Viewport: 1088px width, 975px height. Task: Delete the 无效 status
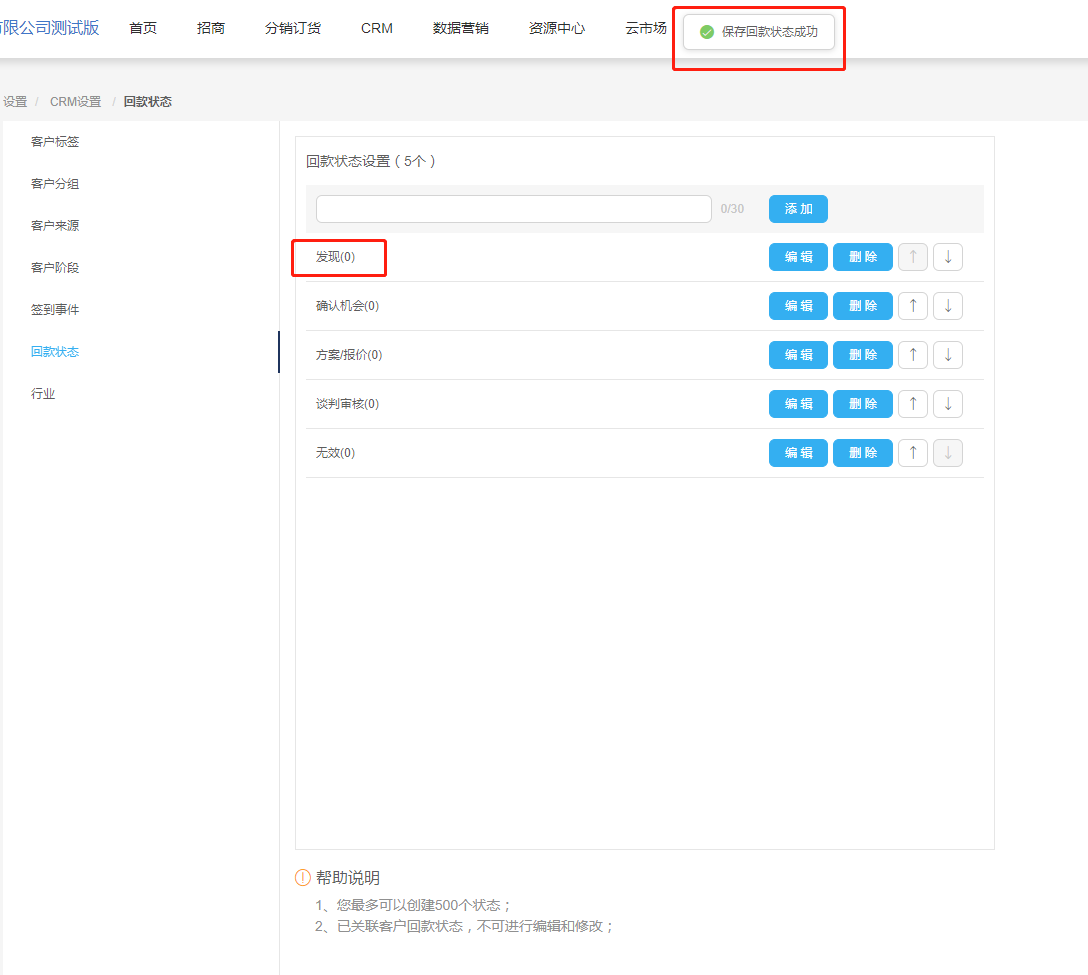[862, 453]
